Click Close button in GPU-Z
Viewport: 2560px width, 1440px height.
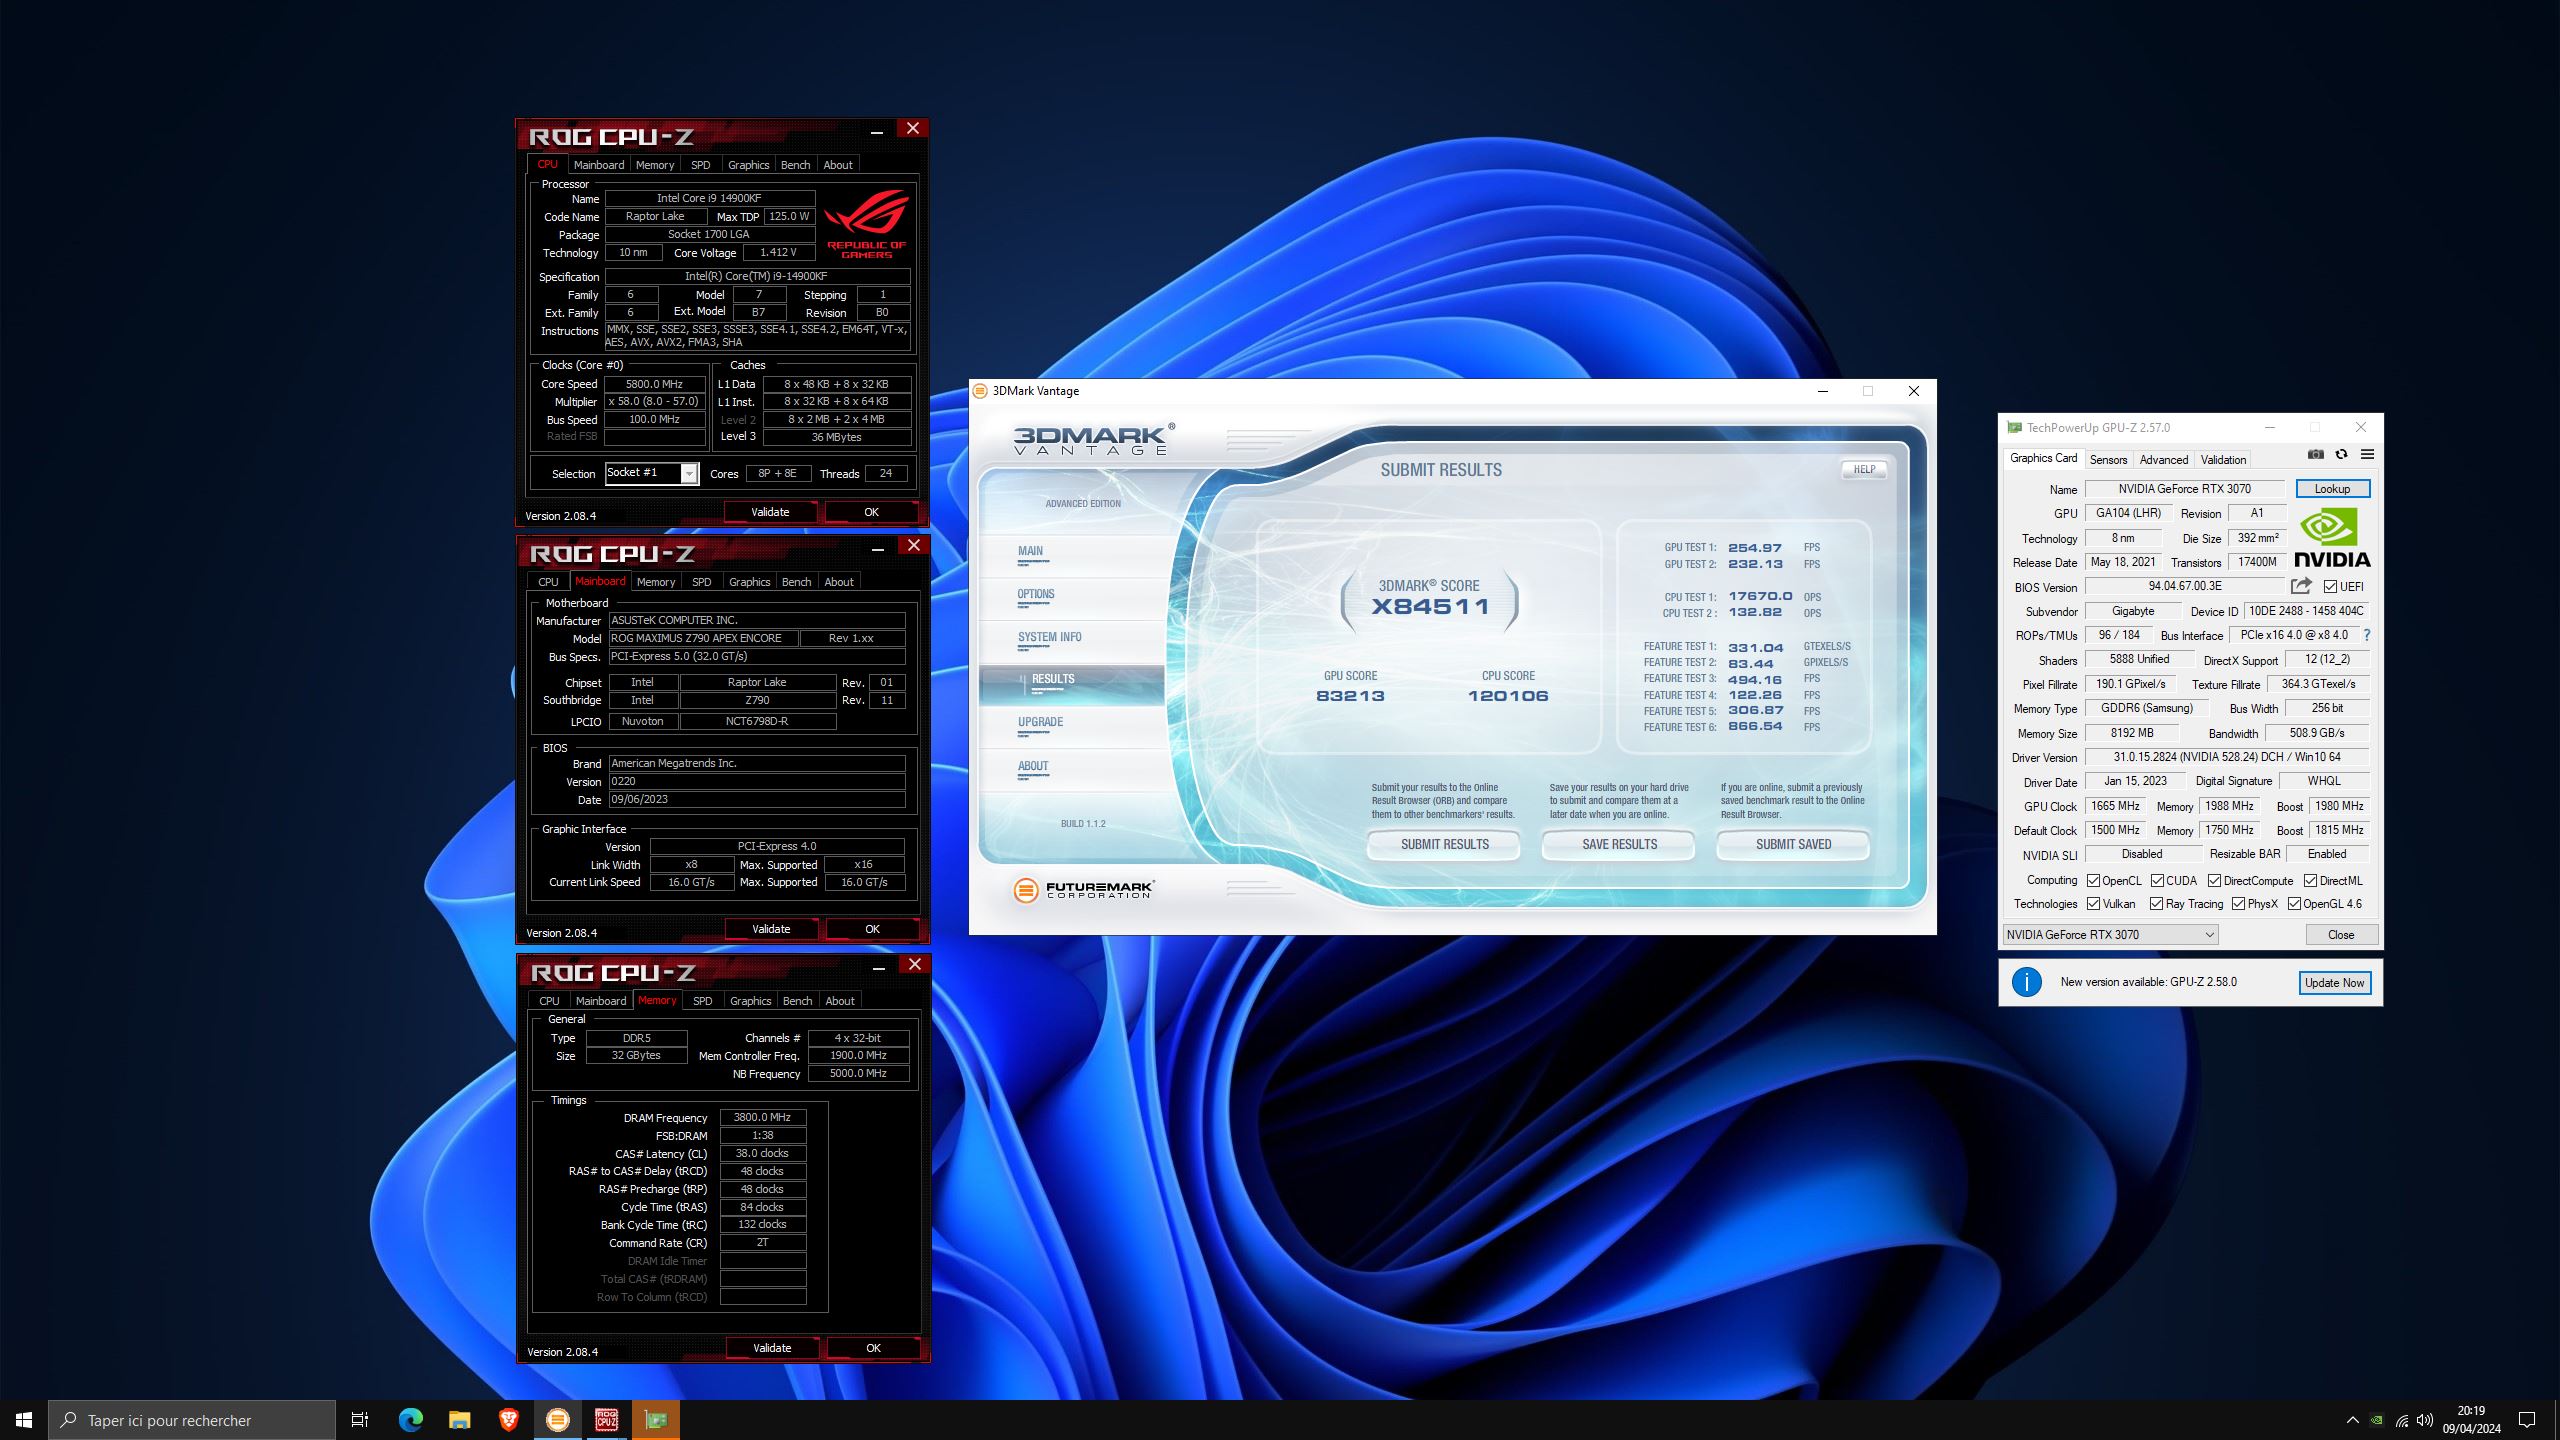(x=2341, y=935)
